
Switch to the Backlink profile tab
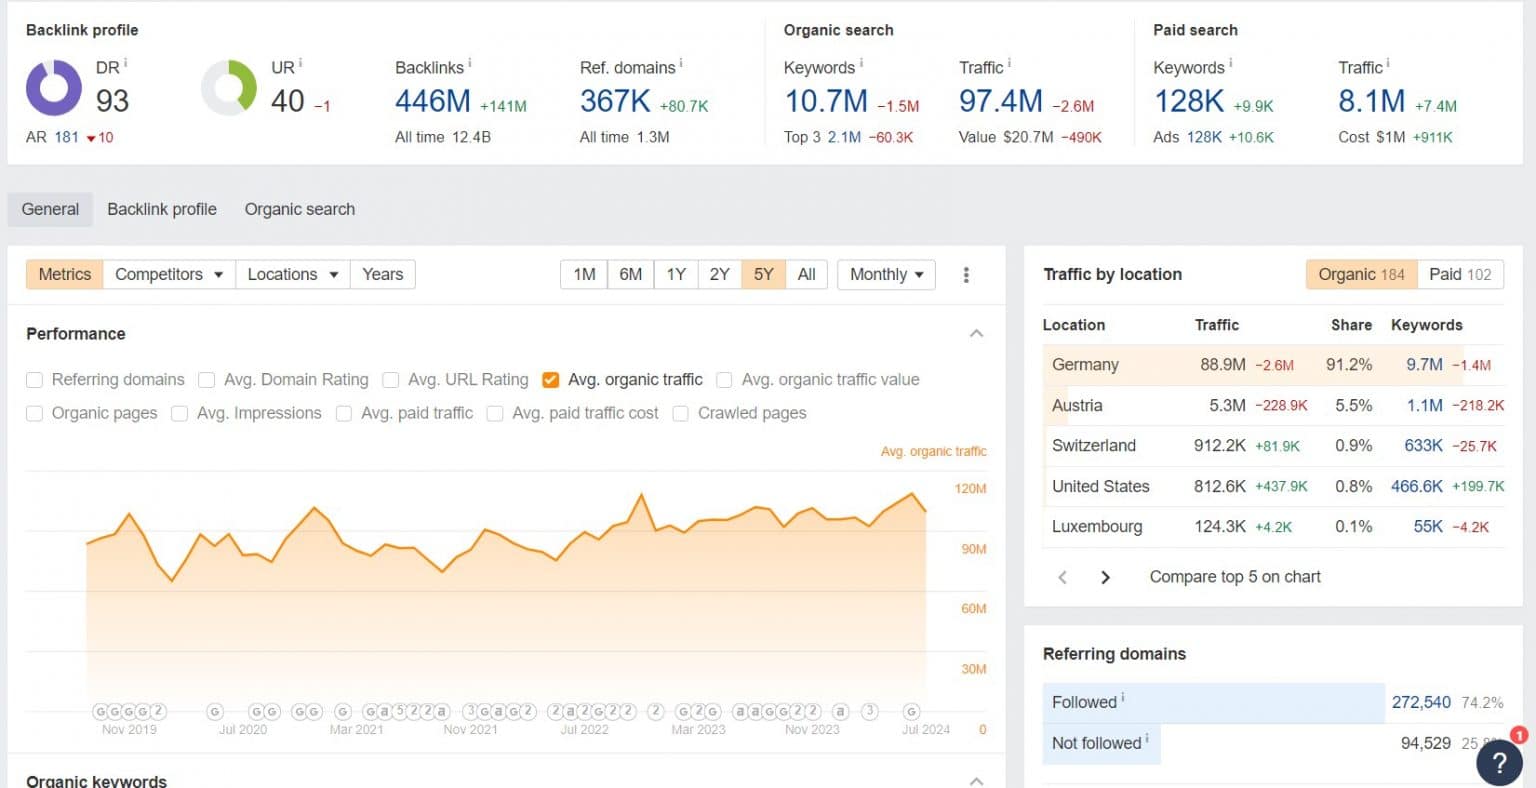[x=162, y=209]
